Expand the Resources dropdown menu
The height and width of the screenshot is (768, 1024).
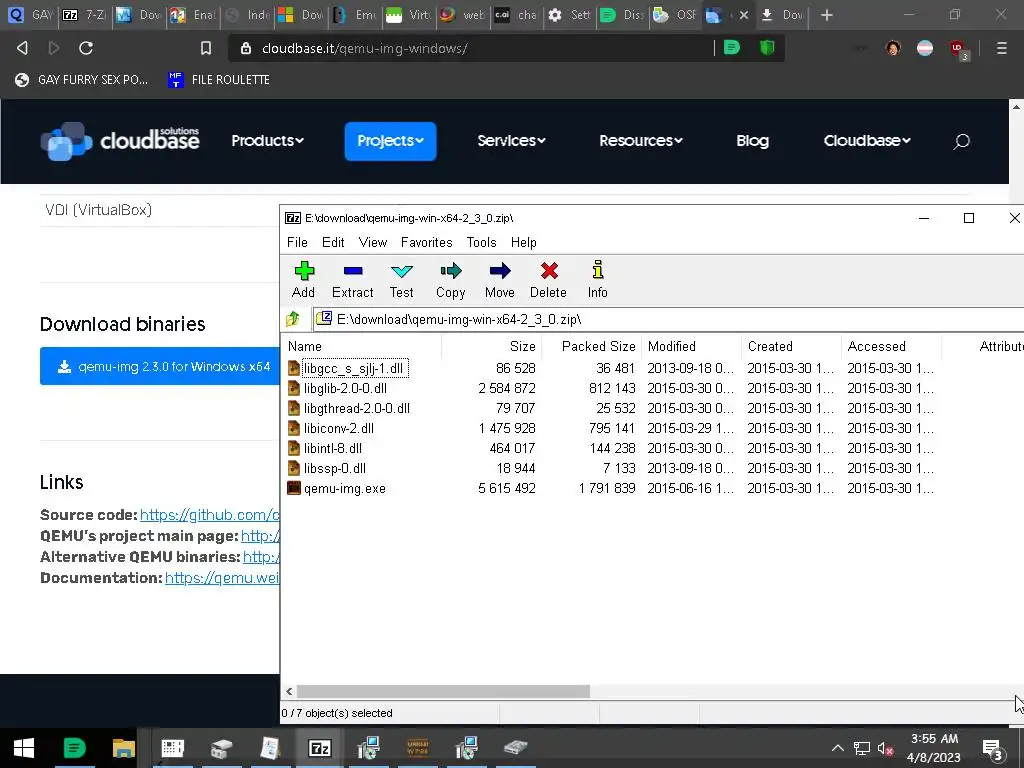[x=641, y=141]
